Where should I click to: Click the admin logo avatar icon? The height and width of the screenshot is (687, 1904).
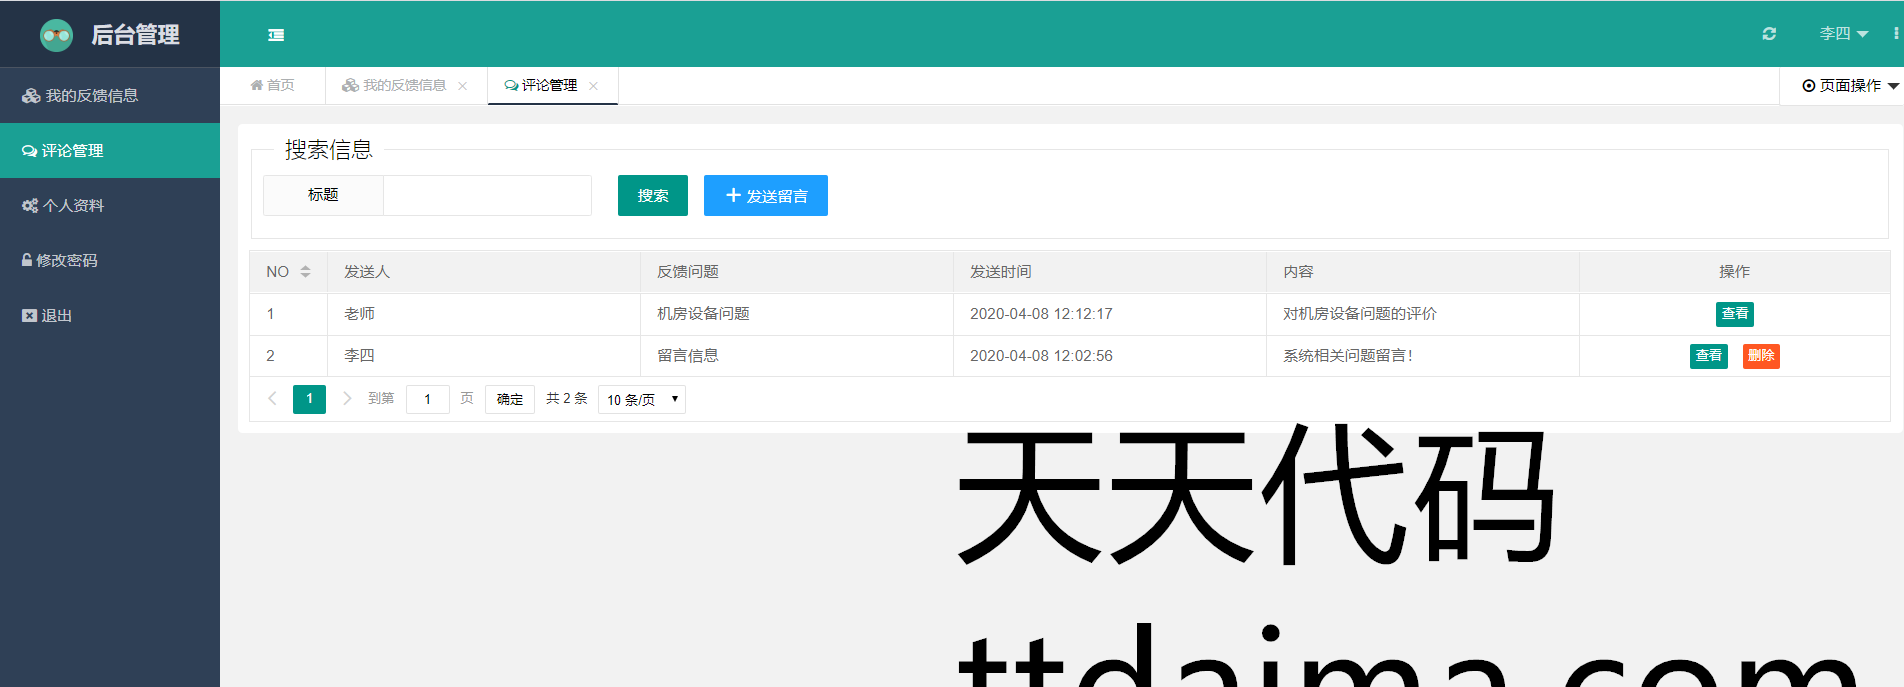[x=56, y=35]
